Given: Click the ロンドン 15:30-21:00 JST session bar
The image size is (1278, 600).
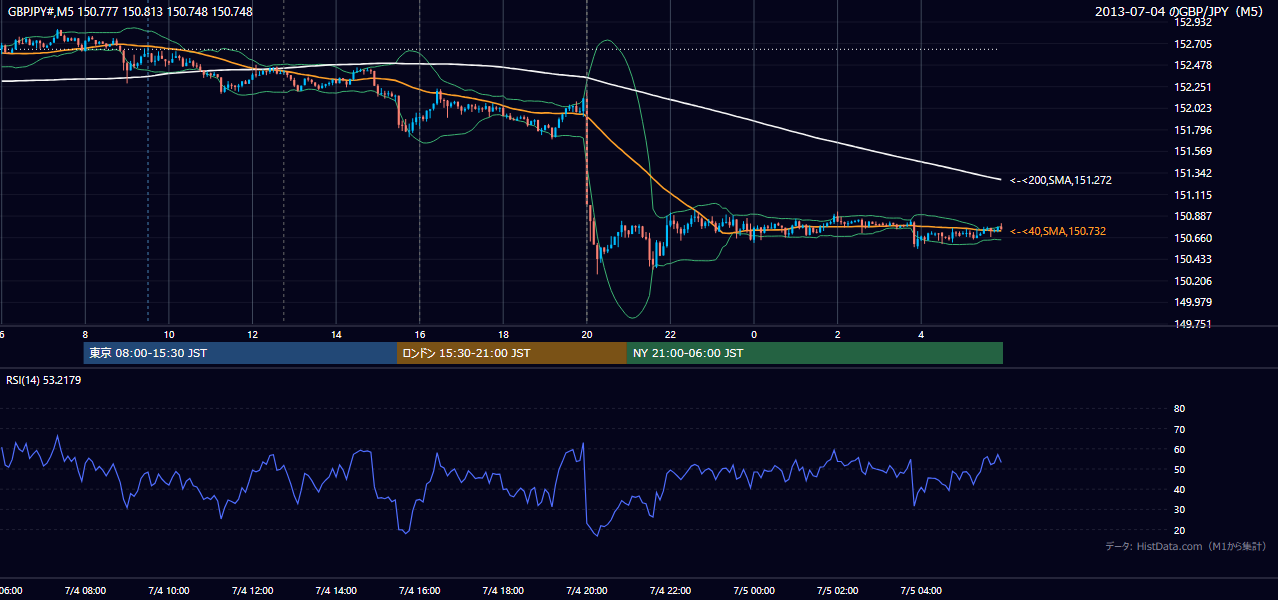Looking at the screenshot, I should (512, 353).
